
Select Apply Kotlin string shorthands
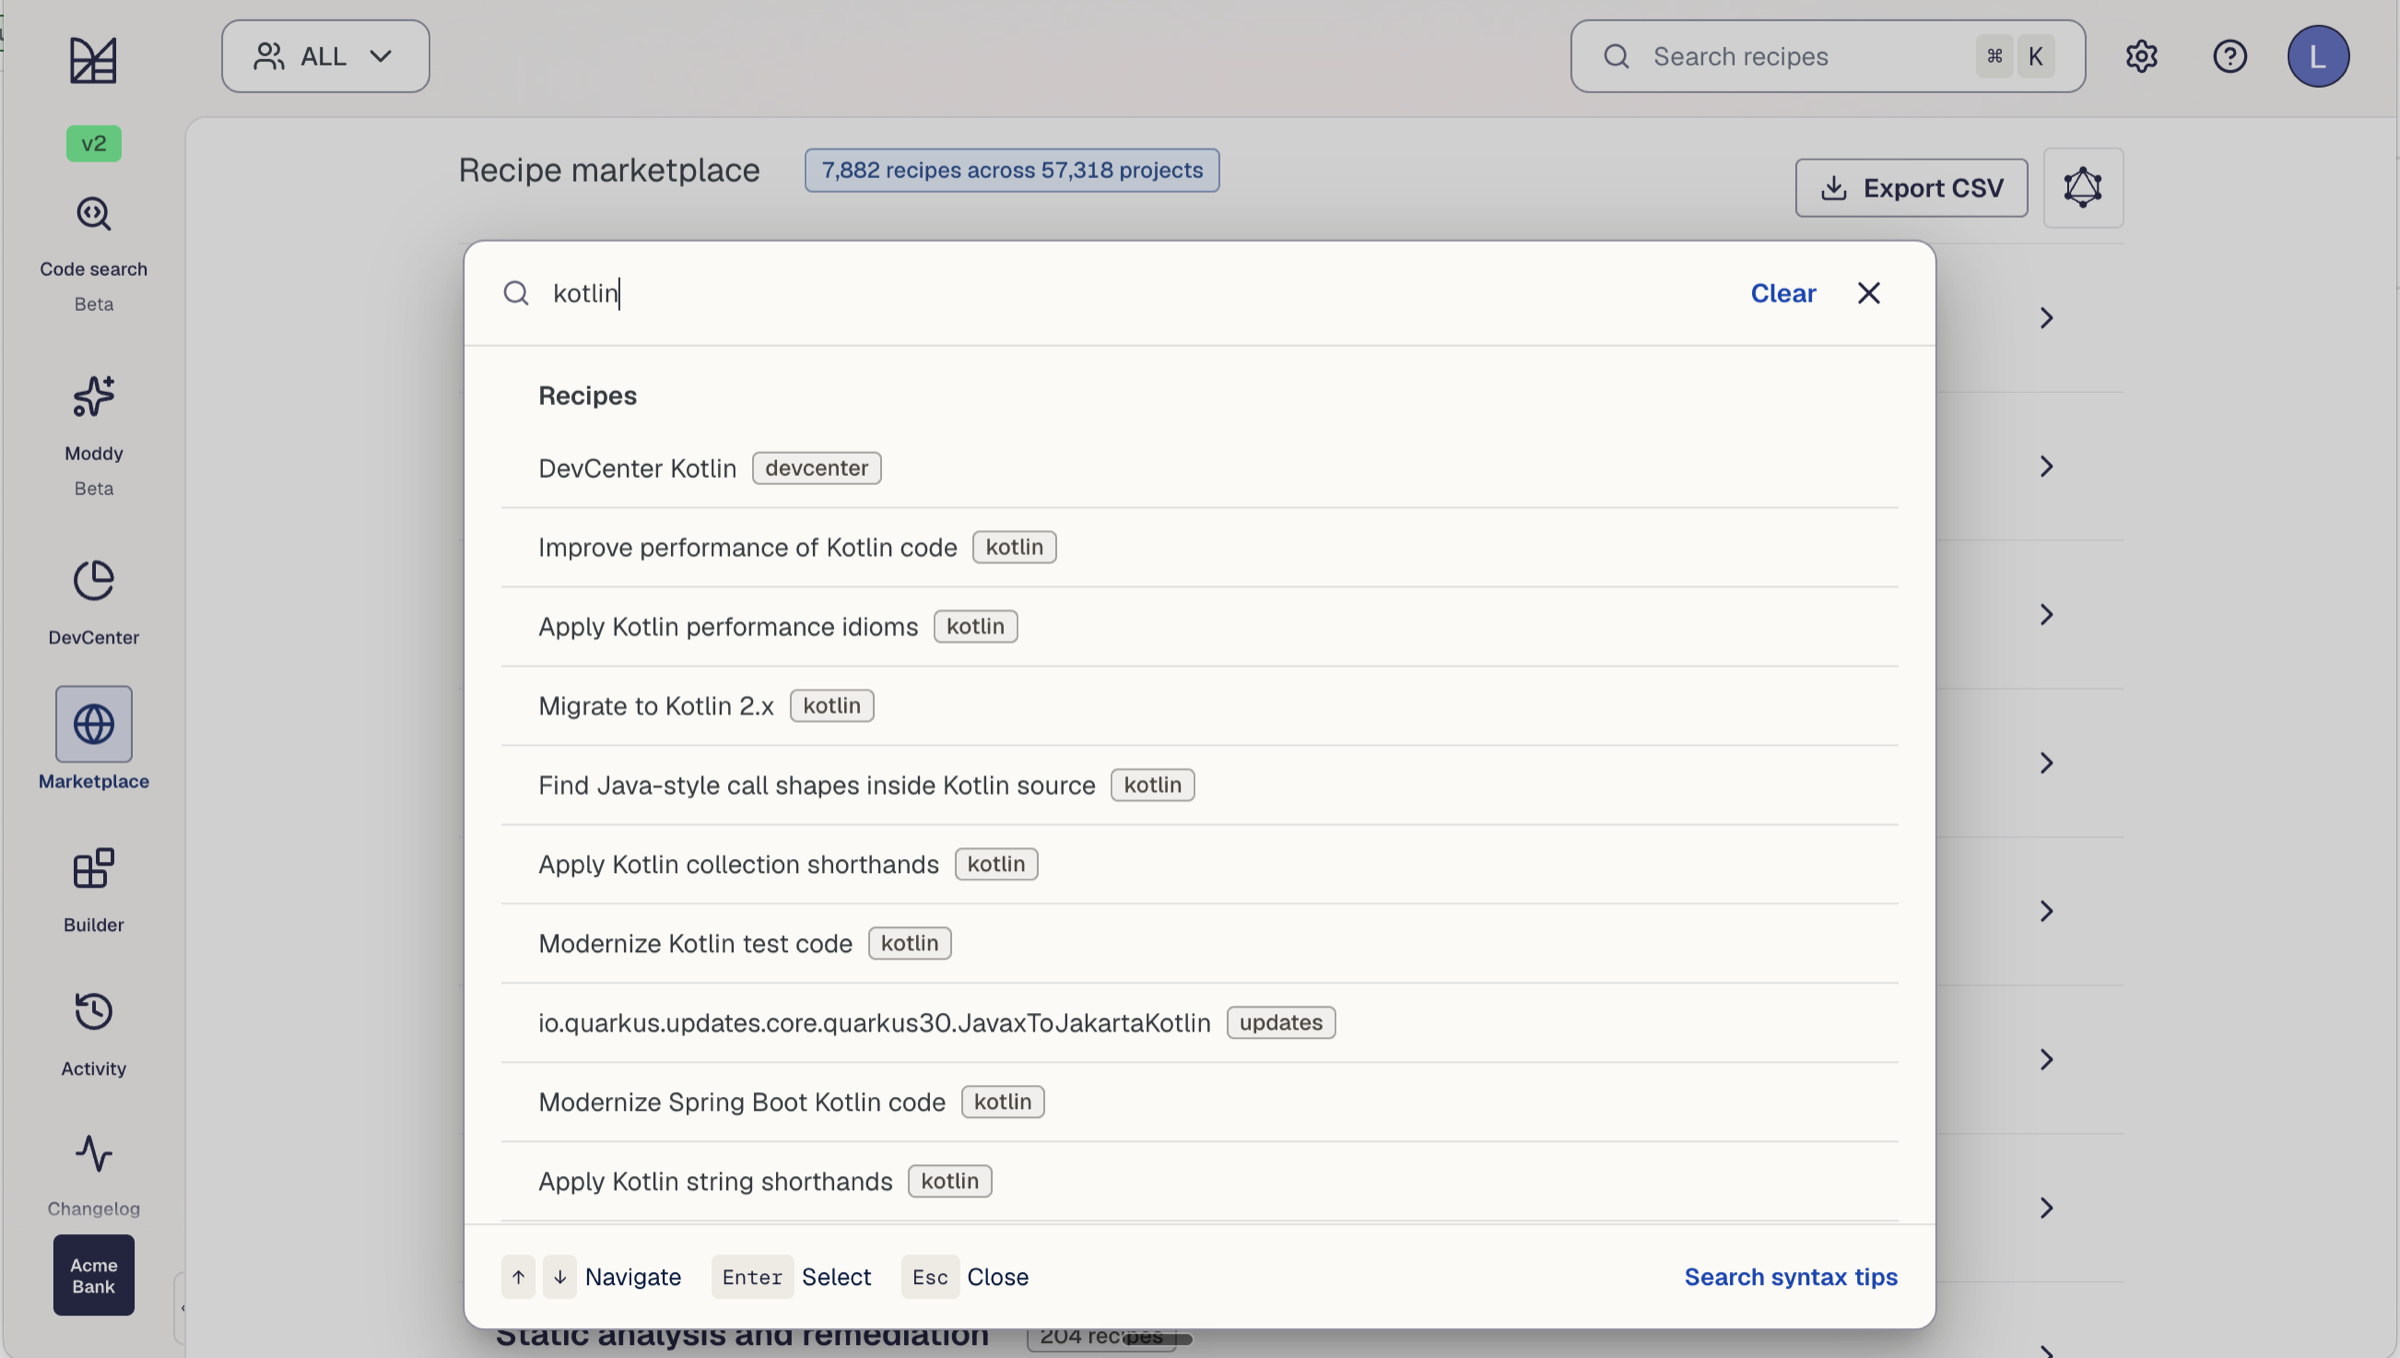[x=1199, y=1181]
